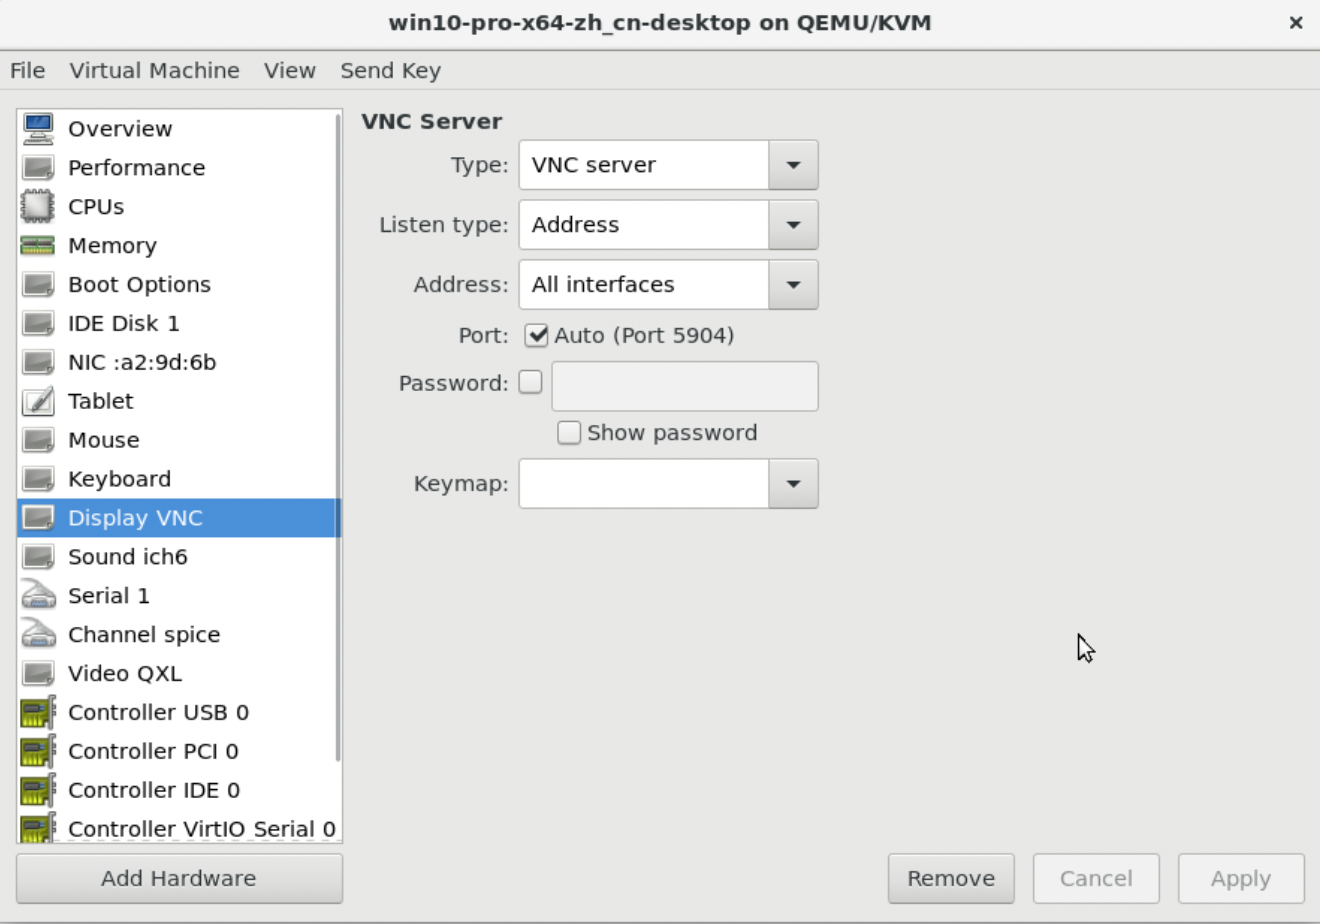
Task: Open the Type dropdown for VNC server
Action: coord(793,165)
